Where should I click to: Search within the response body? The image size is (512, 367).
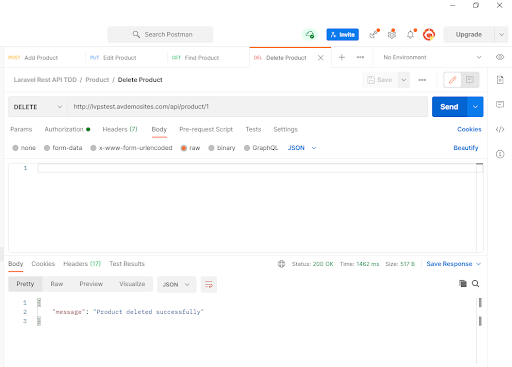[x=475, y=283]
